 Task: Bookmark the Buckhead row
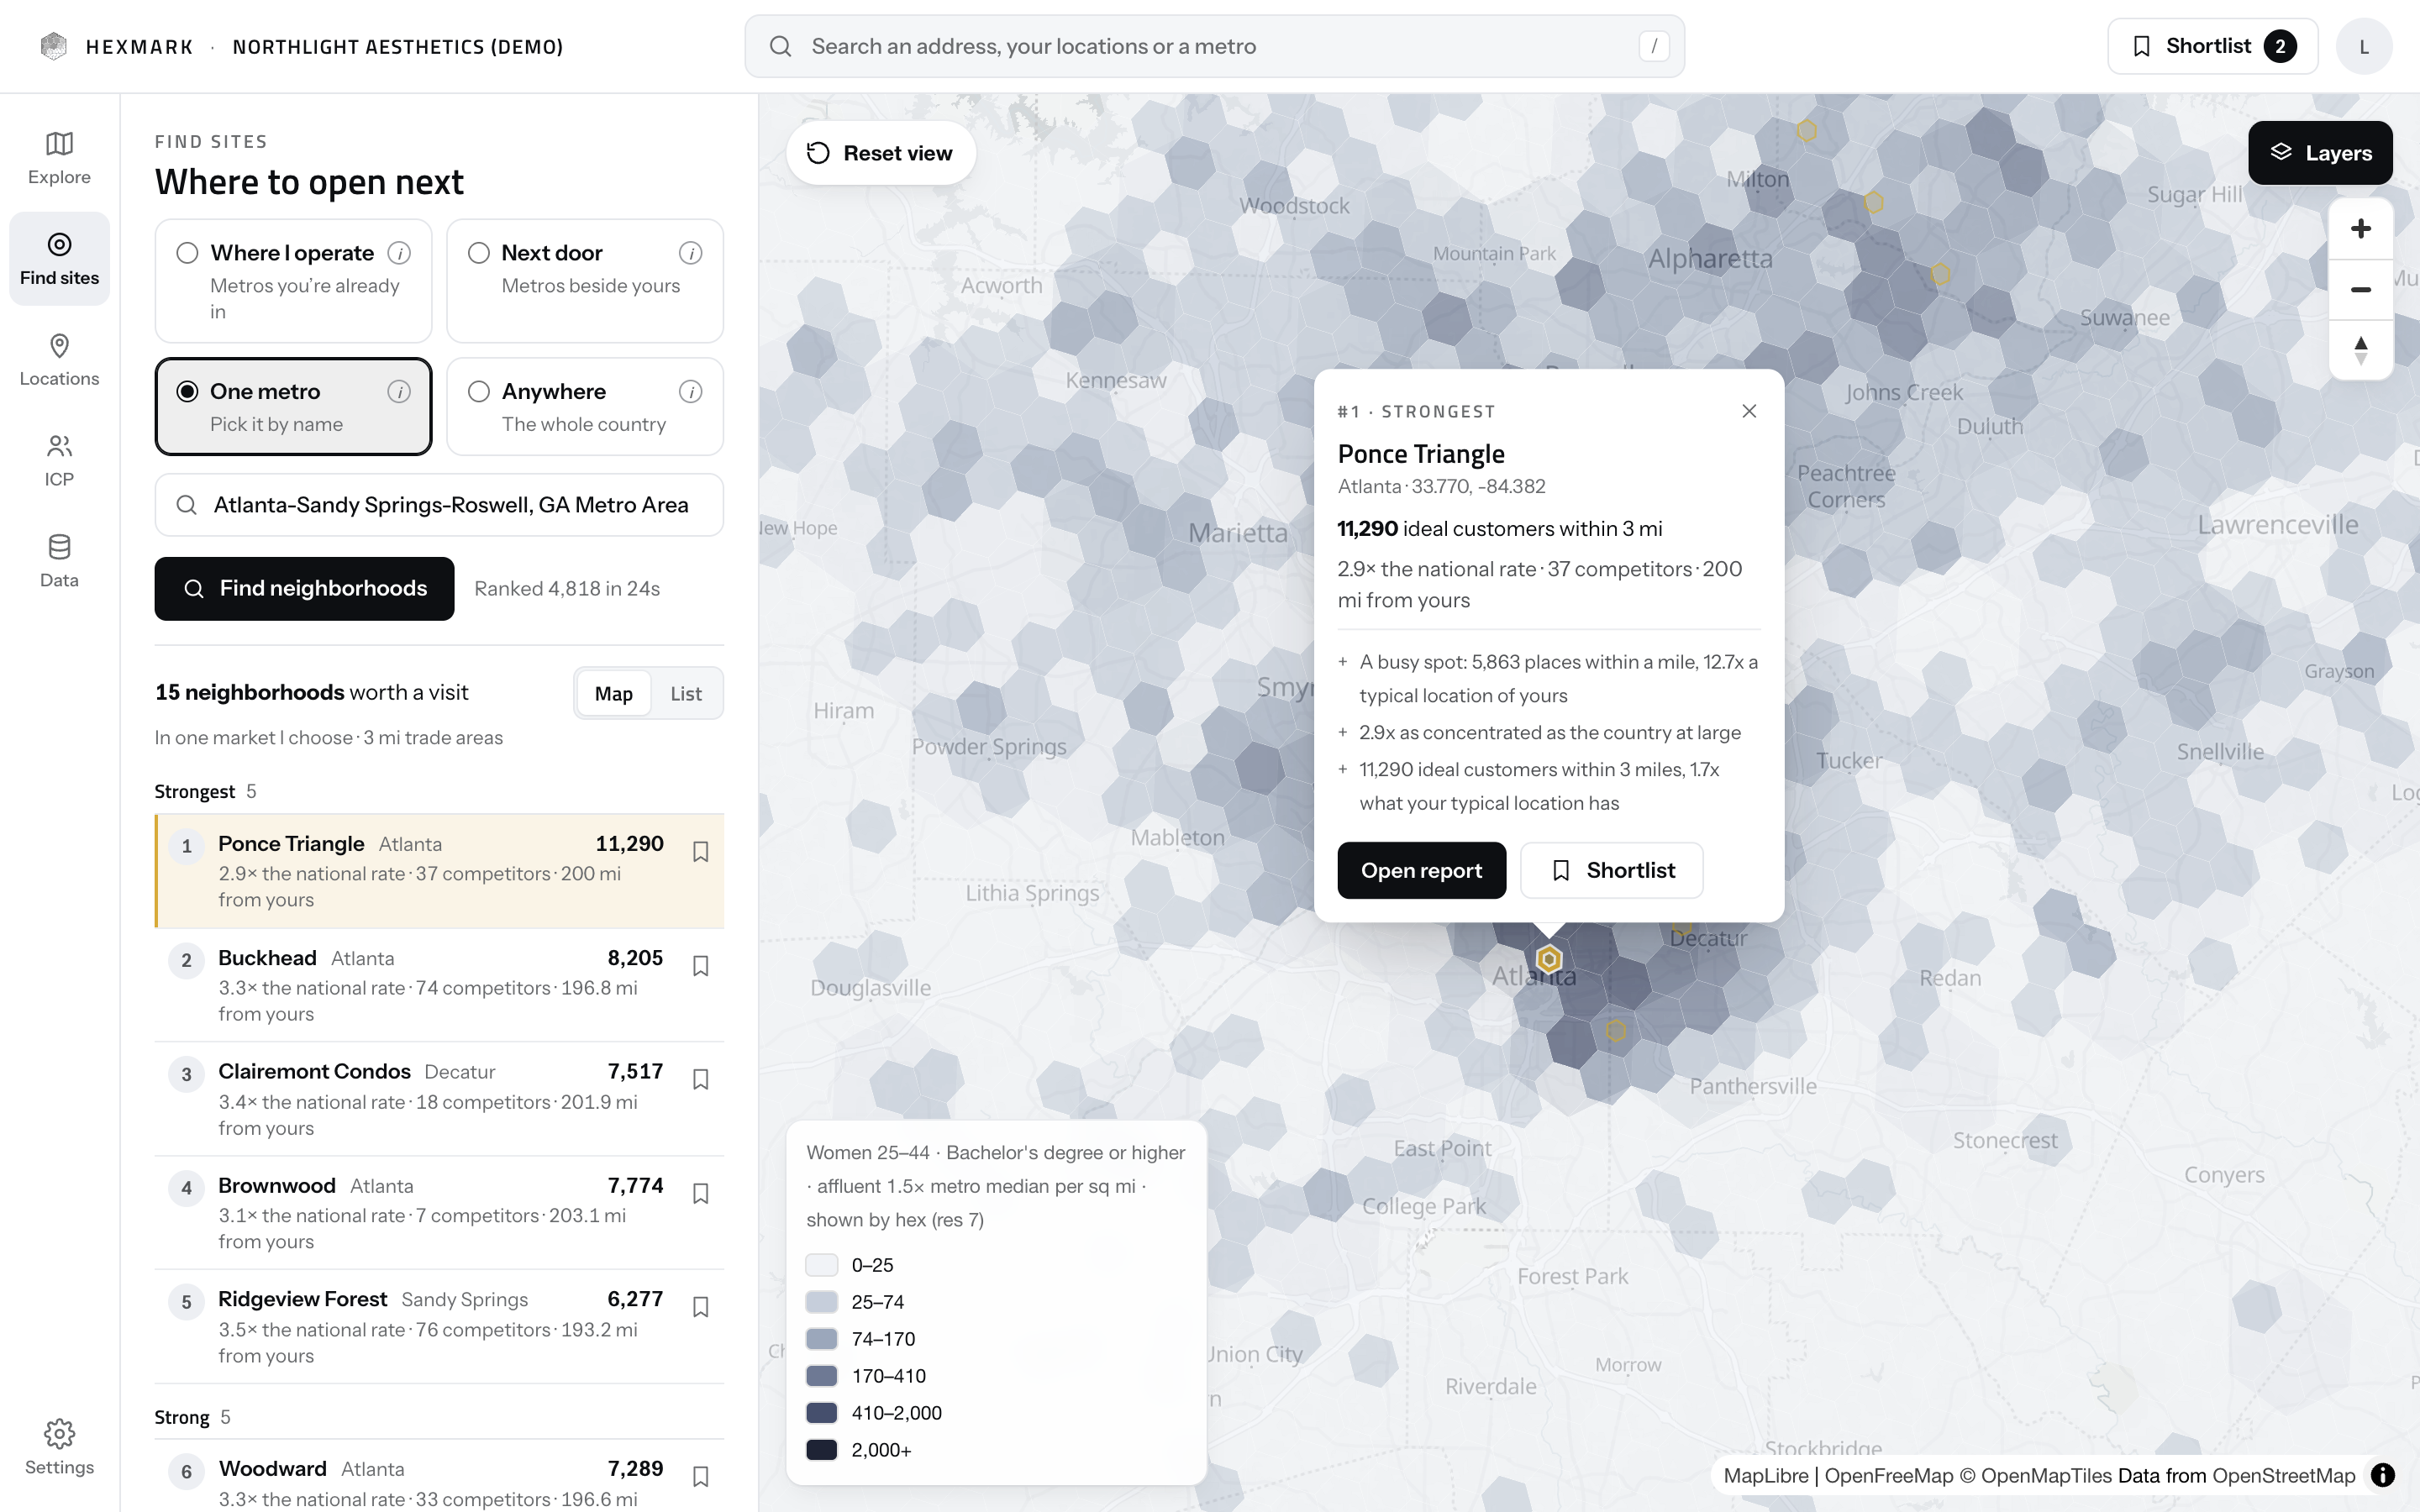coord(701,965)
